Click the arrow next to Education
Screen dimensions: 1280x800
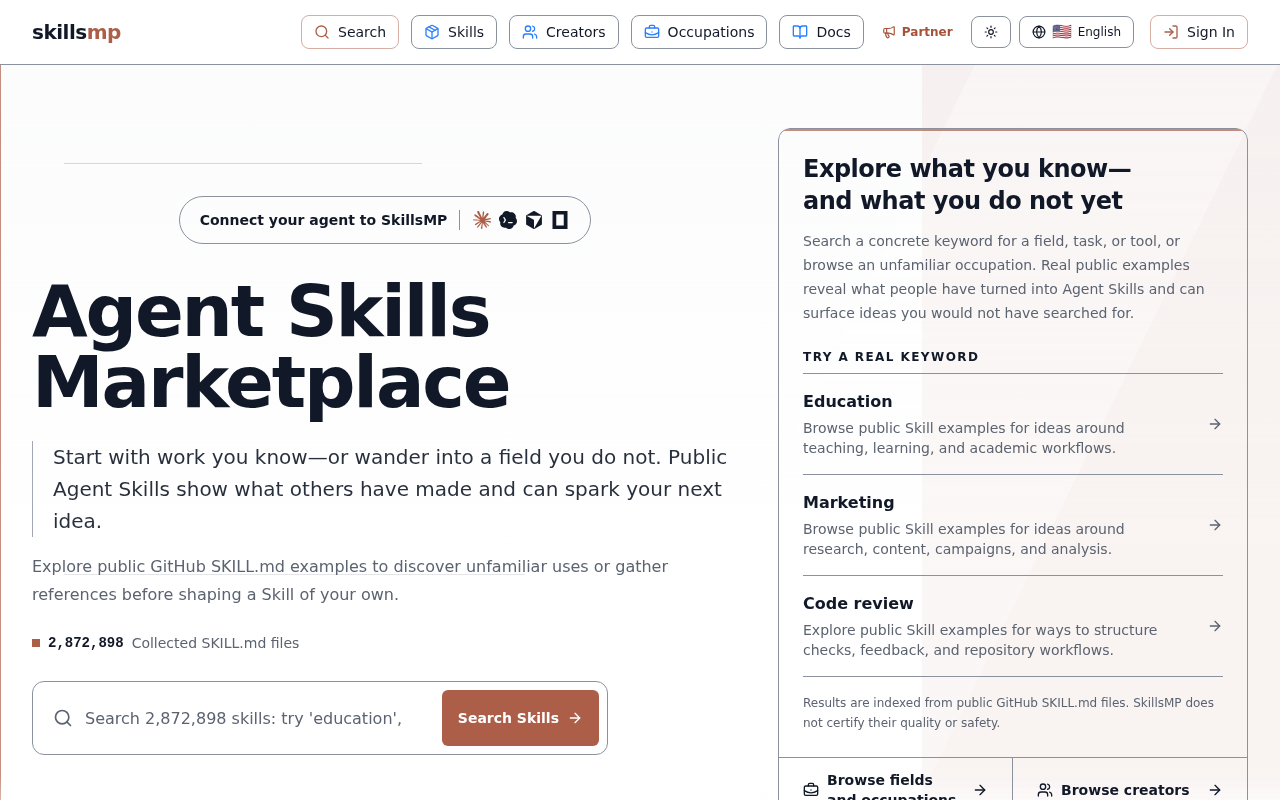[1215, 424]
